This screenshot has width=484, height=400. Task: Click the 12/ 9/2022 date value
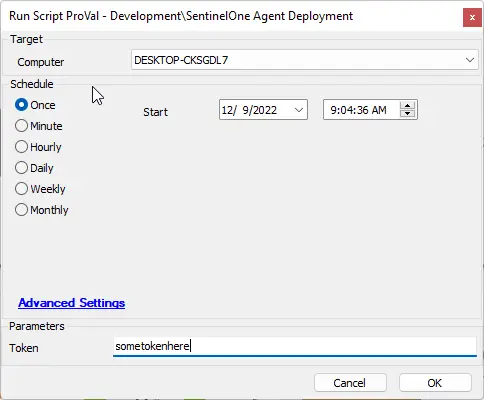pos(249,110)
